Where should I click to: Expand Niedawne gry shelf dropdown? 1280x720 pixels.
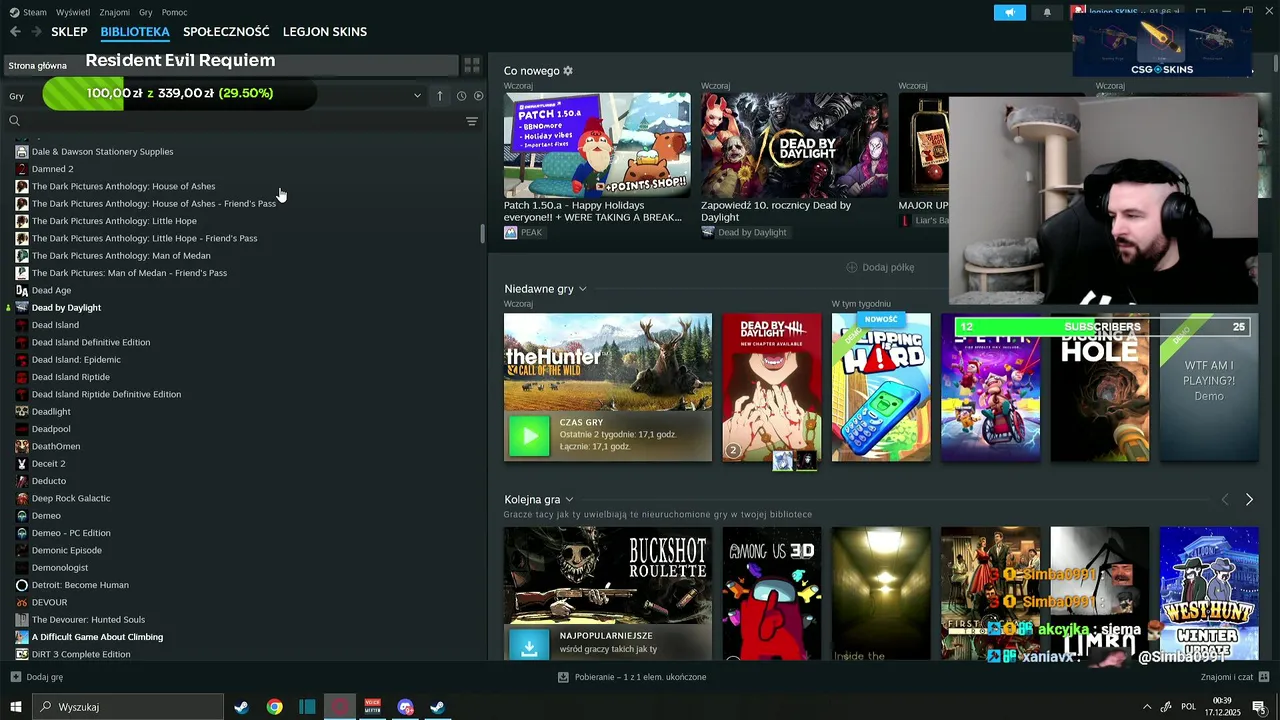point(582,289)
